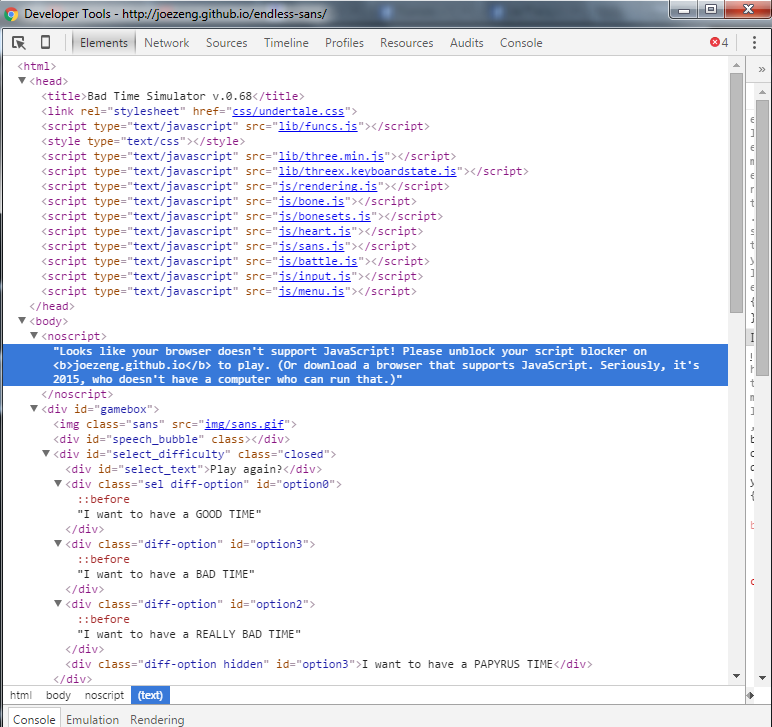Click the Elements panel vertical scrollbar

(x=736, y=200)
